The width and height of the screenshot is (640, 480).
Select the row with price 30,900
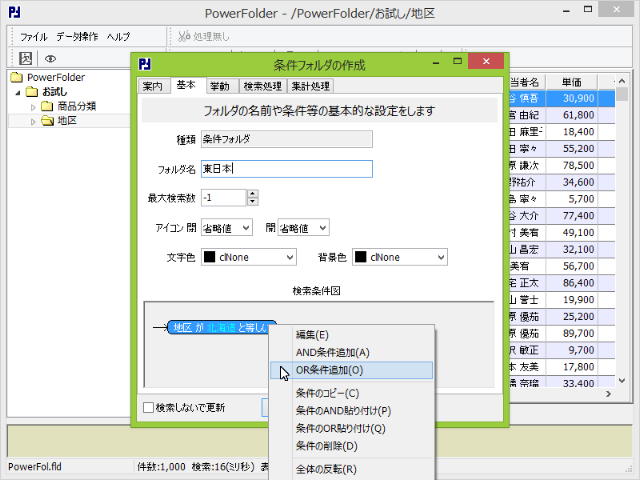coord(562,98)
